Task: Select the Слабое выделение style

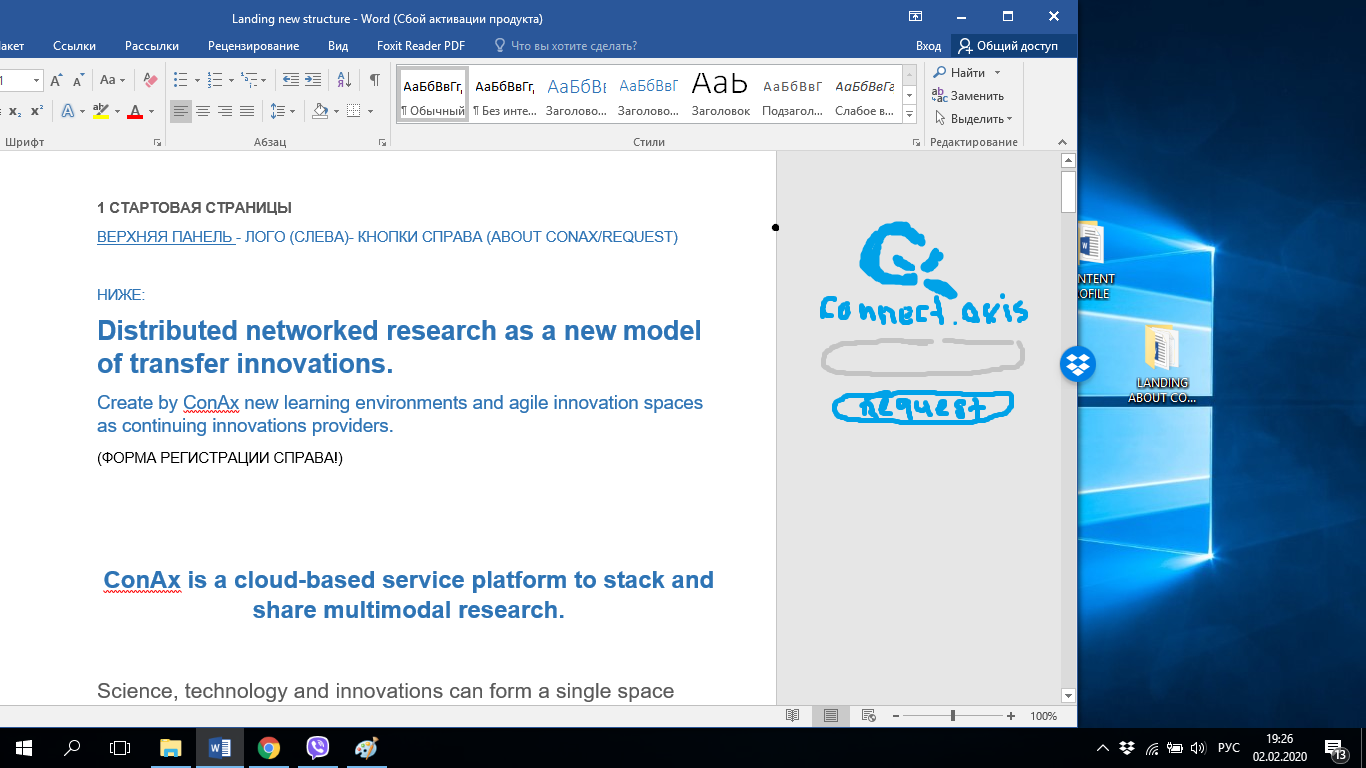Action: [x=864, y=95]
